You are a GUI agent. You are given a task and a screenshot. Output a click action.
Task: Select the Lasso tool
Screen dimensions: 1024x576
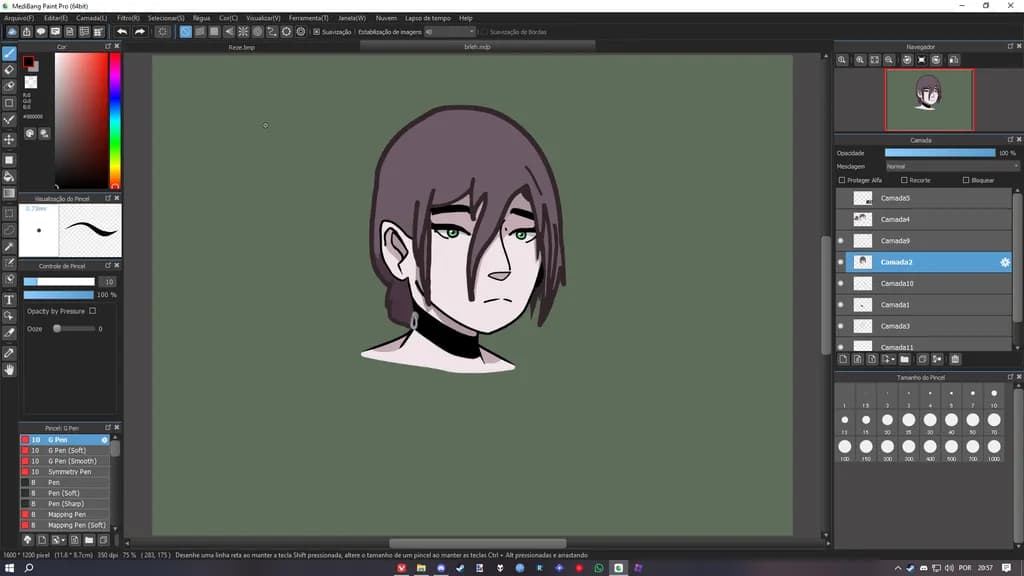click(9, 230)
